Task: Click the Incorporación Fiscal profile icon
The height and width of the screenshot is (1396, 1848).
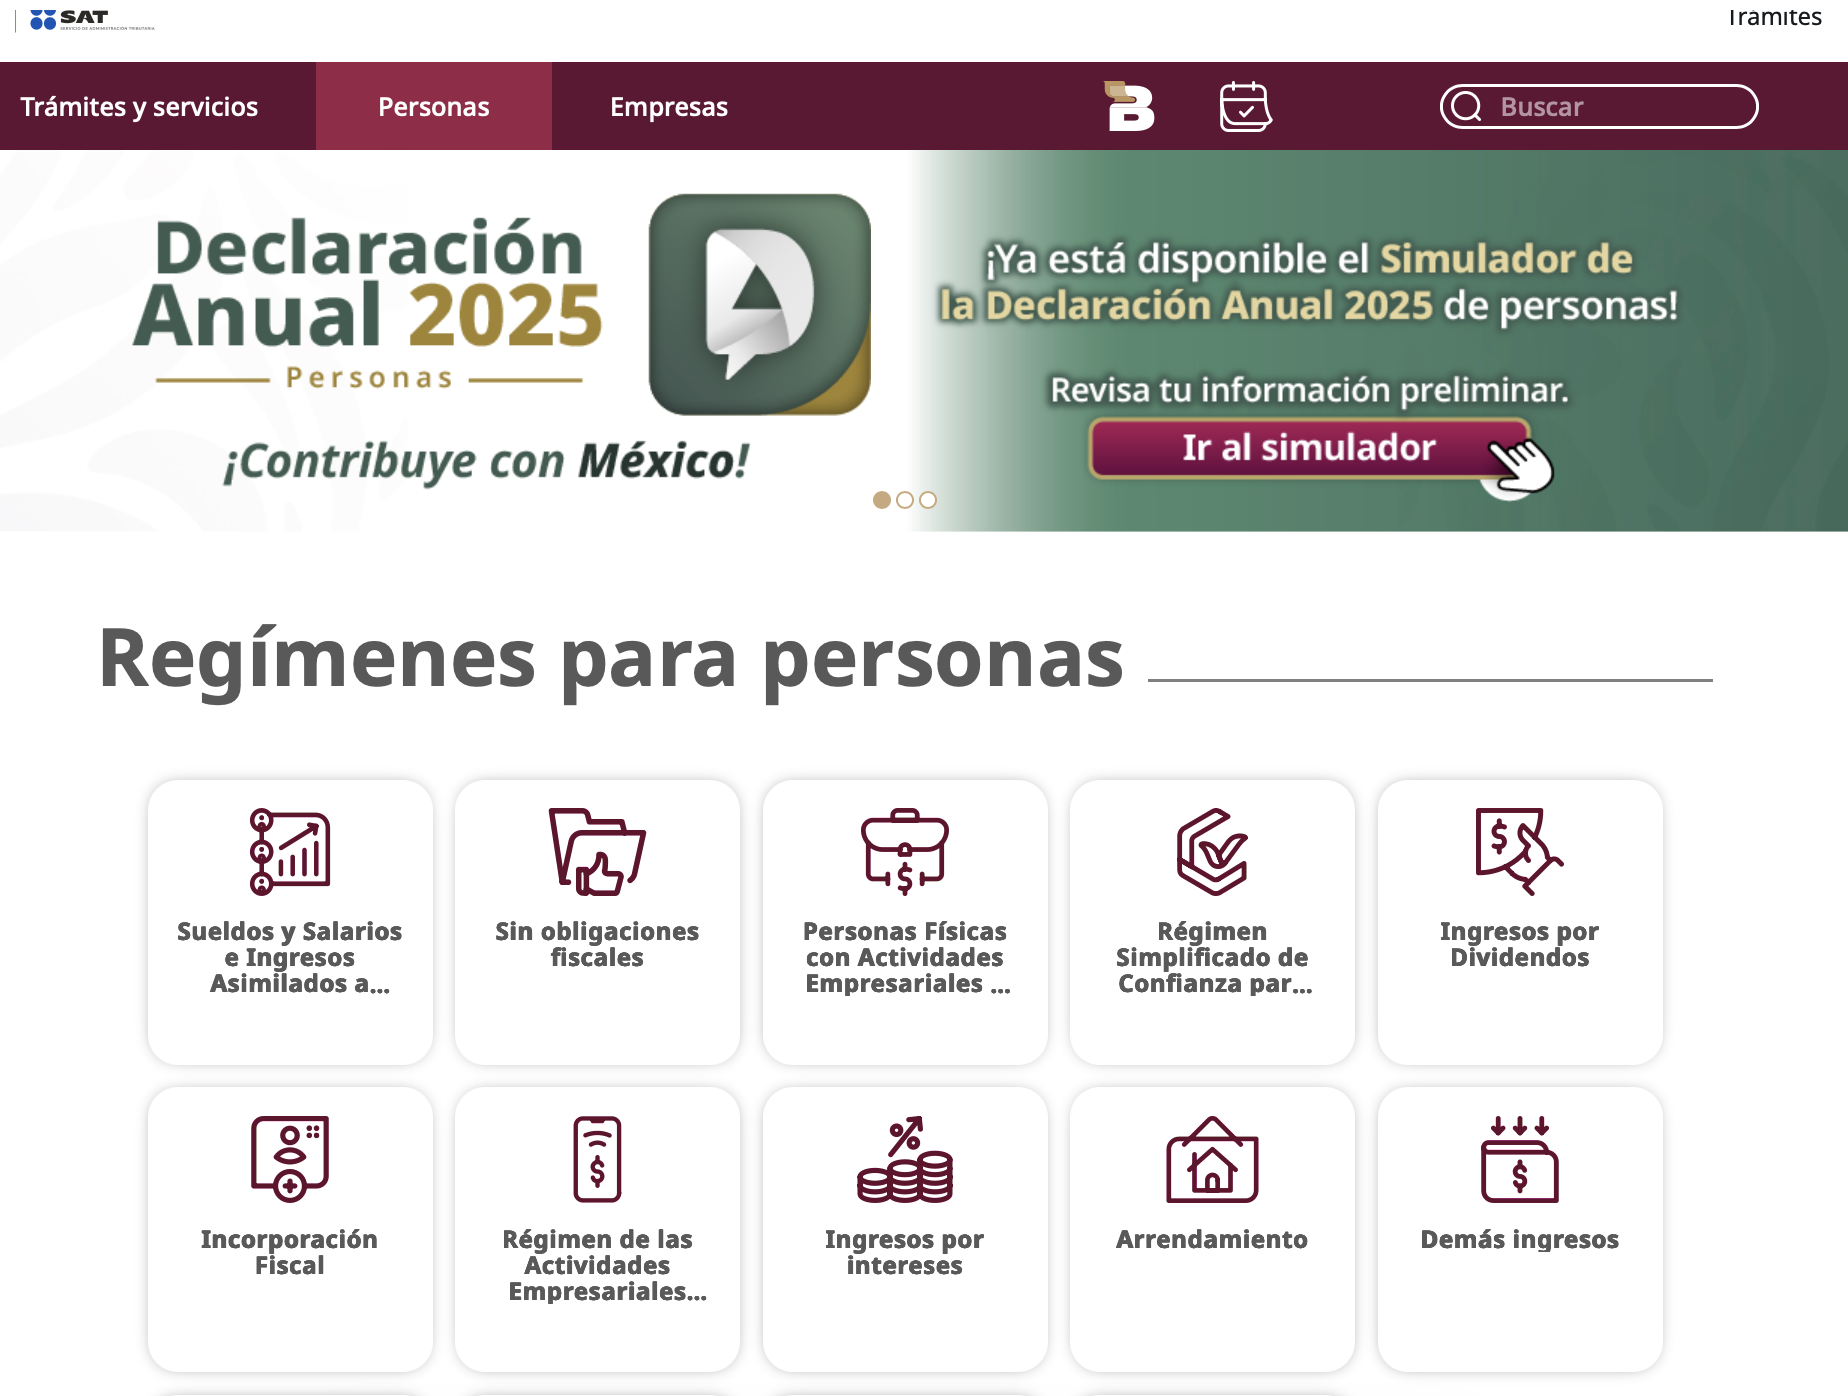Action: pyautogui.click(x=290, y=1158)
